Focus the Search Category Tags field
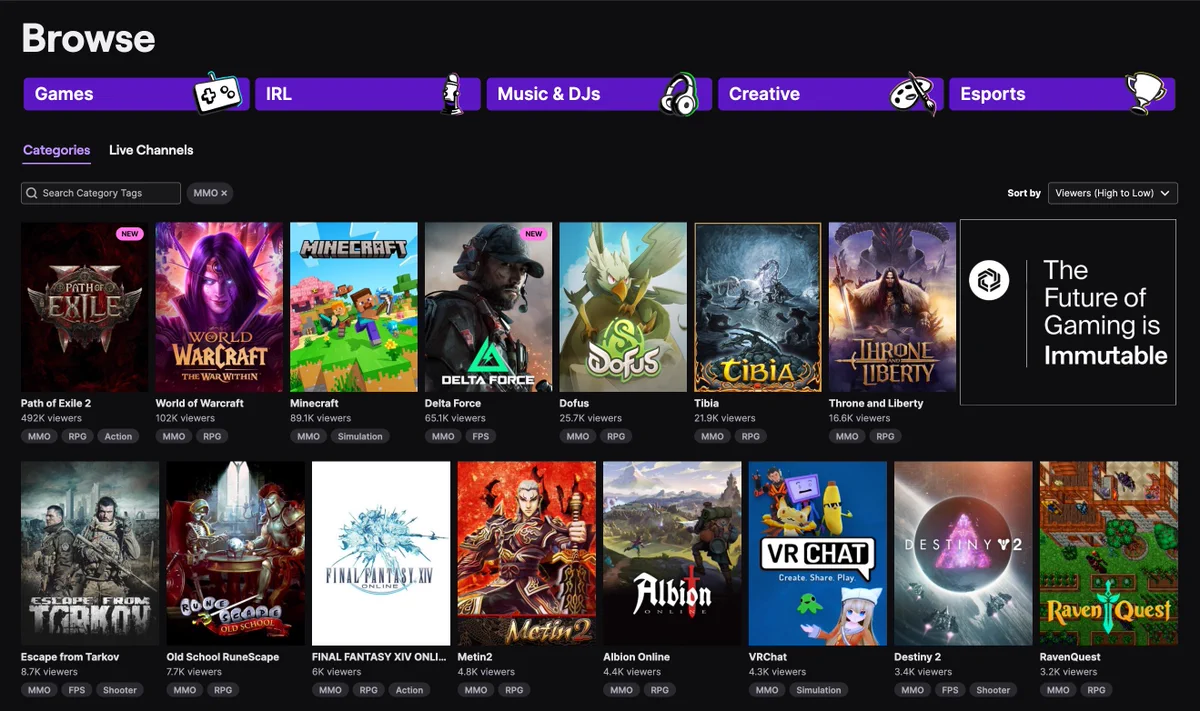The height and width of the screenshot is (711, 1200). 101,193
